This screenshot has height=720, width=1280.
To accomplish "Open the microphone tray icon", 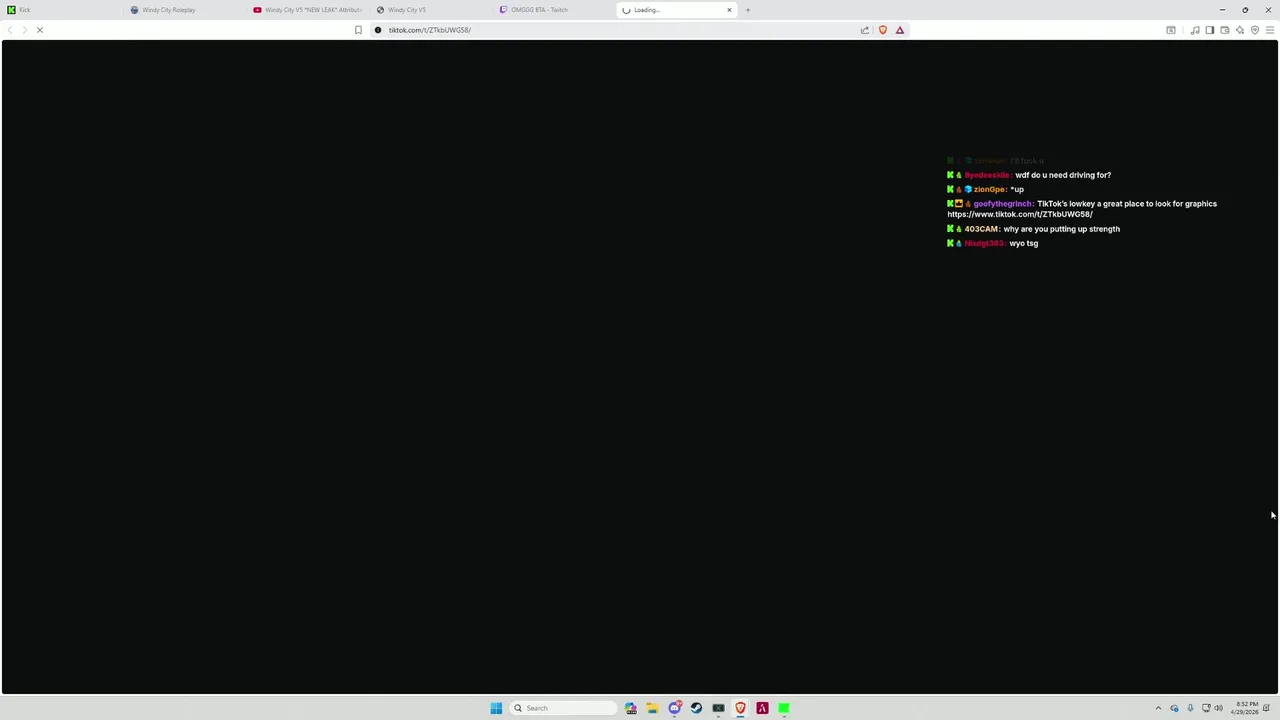I will click(1190, 708).
